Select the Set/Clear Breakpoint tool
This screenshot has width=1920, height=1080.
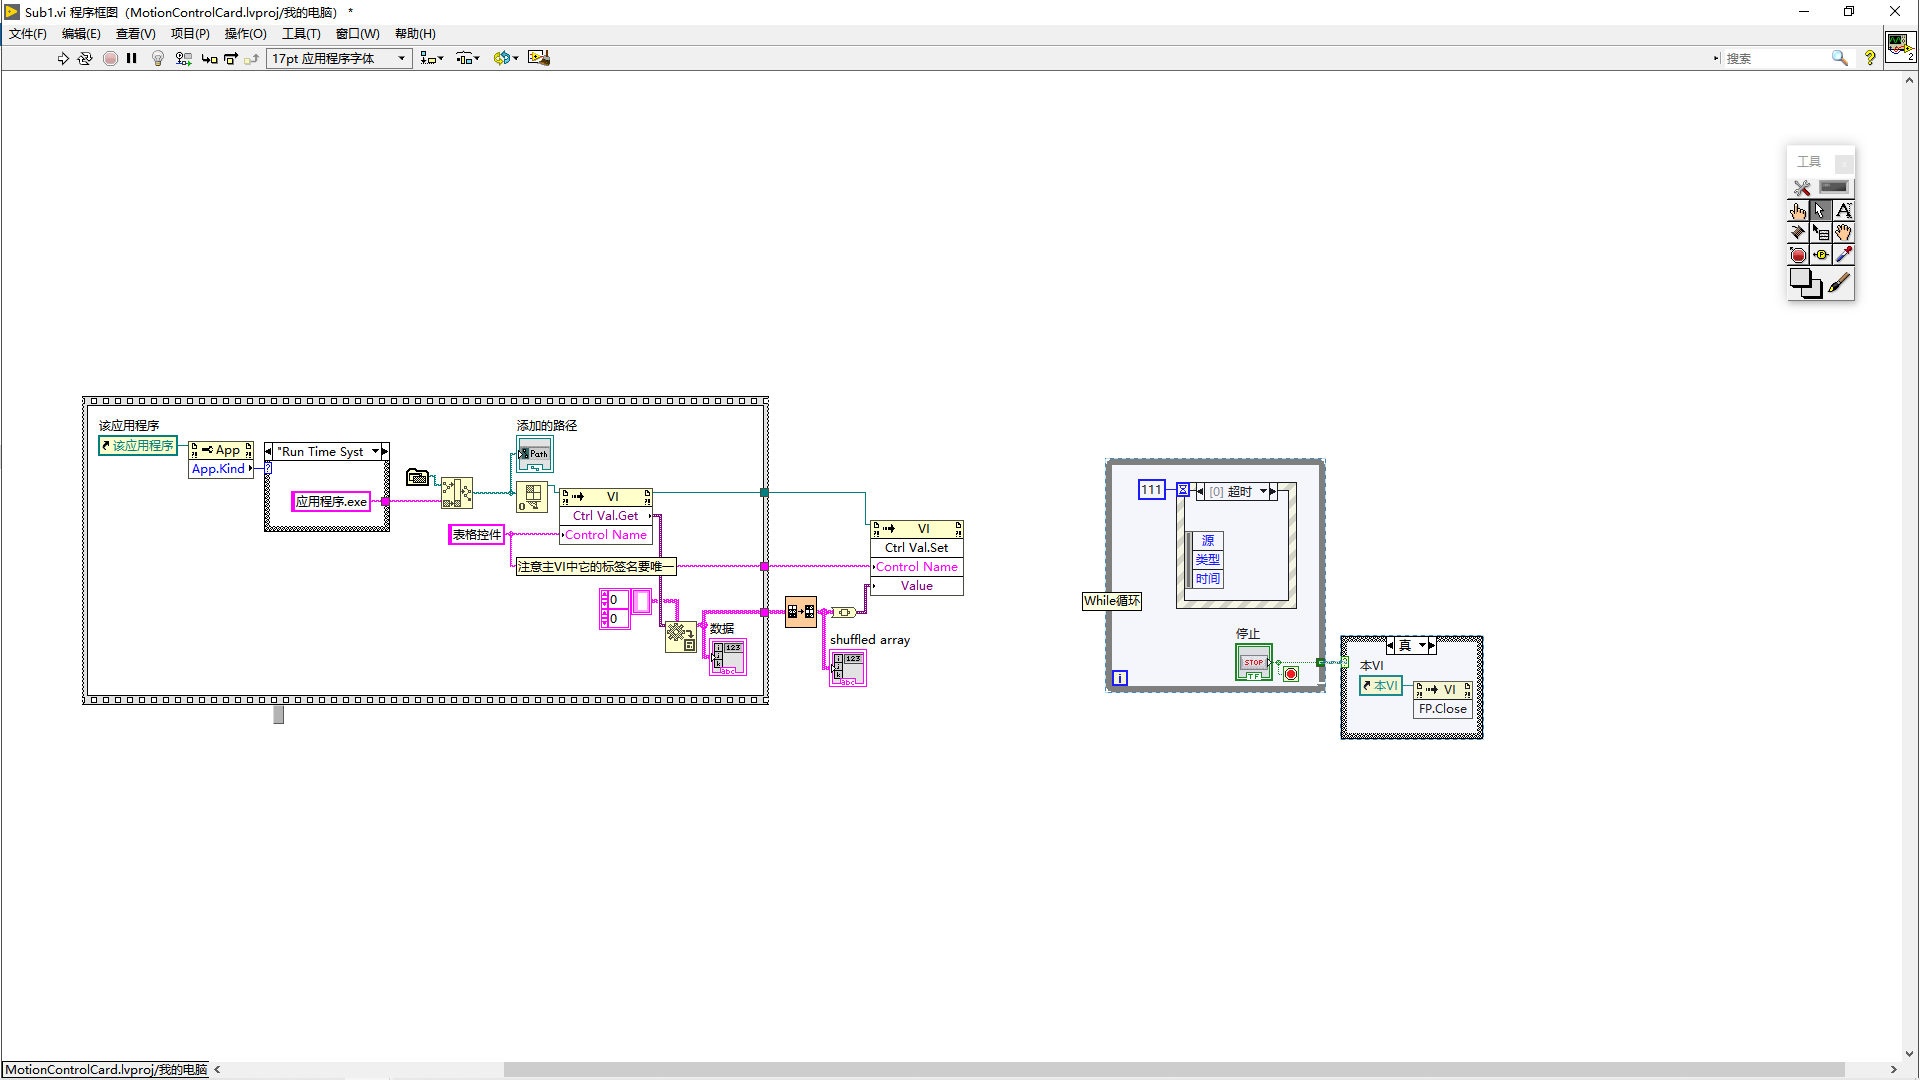[x=1798, y=255]
